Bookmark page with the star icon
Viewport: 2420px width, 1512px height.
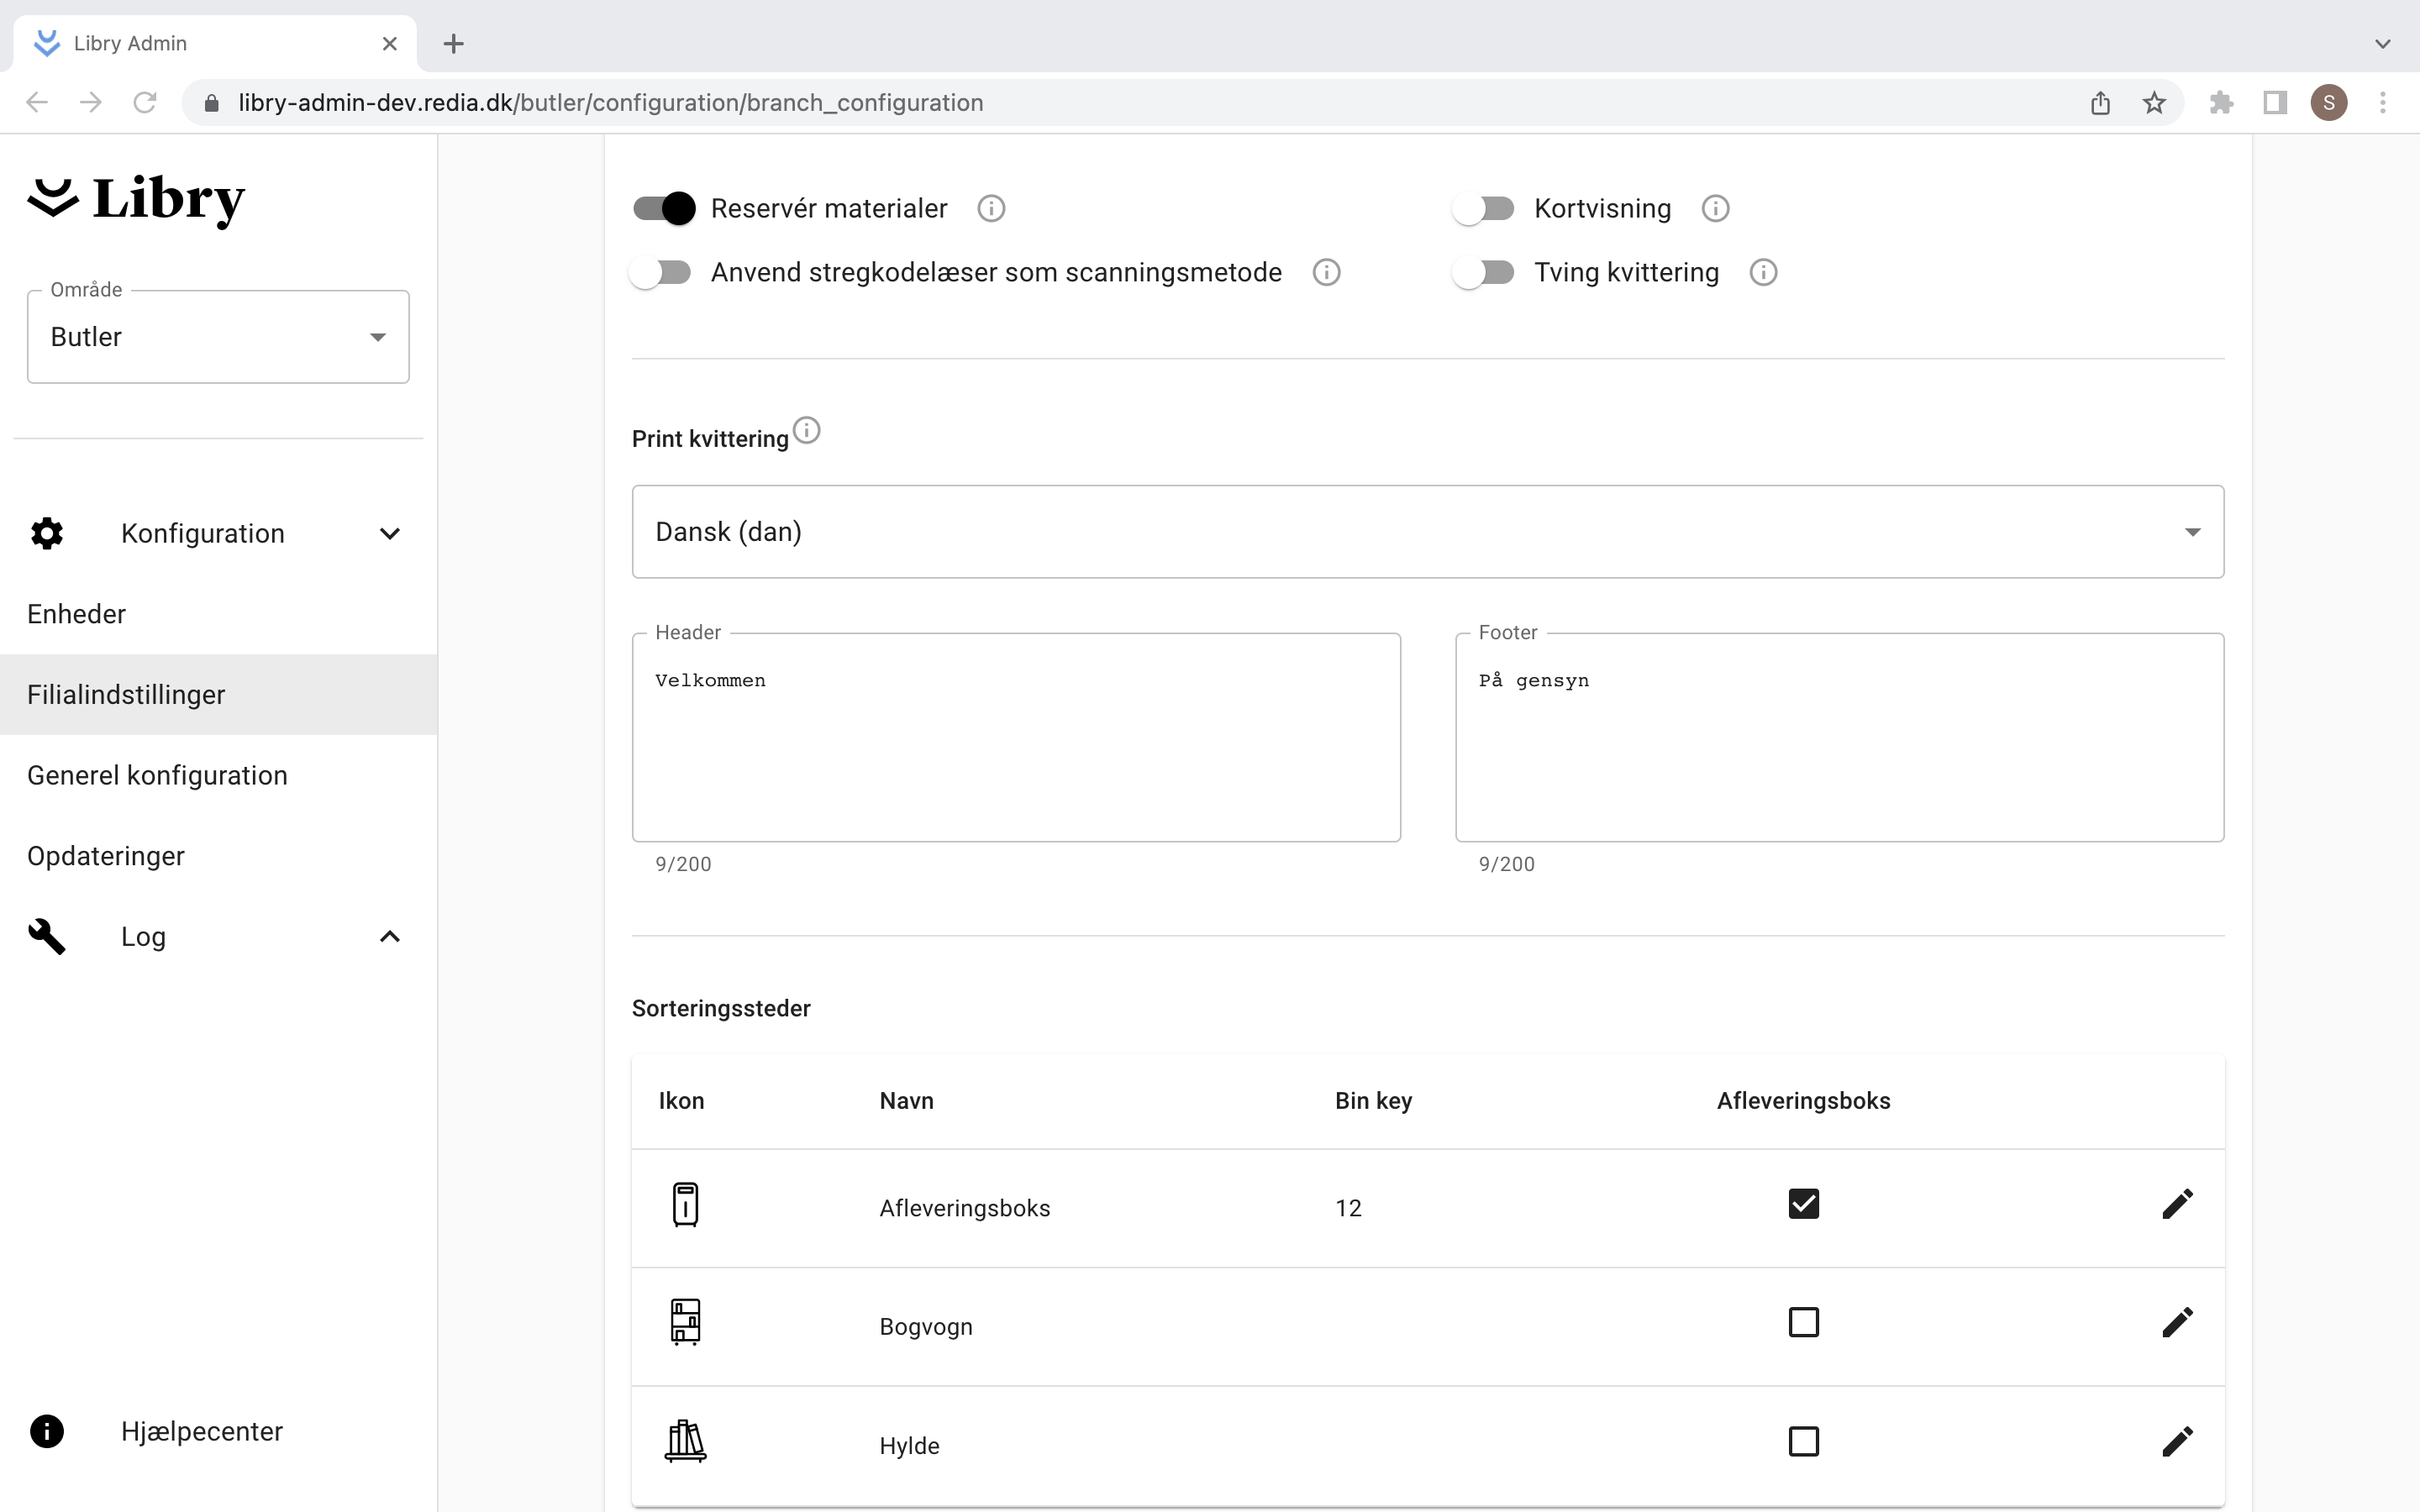click(x=2153, y=103)
